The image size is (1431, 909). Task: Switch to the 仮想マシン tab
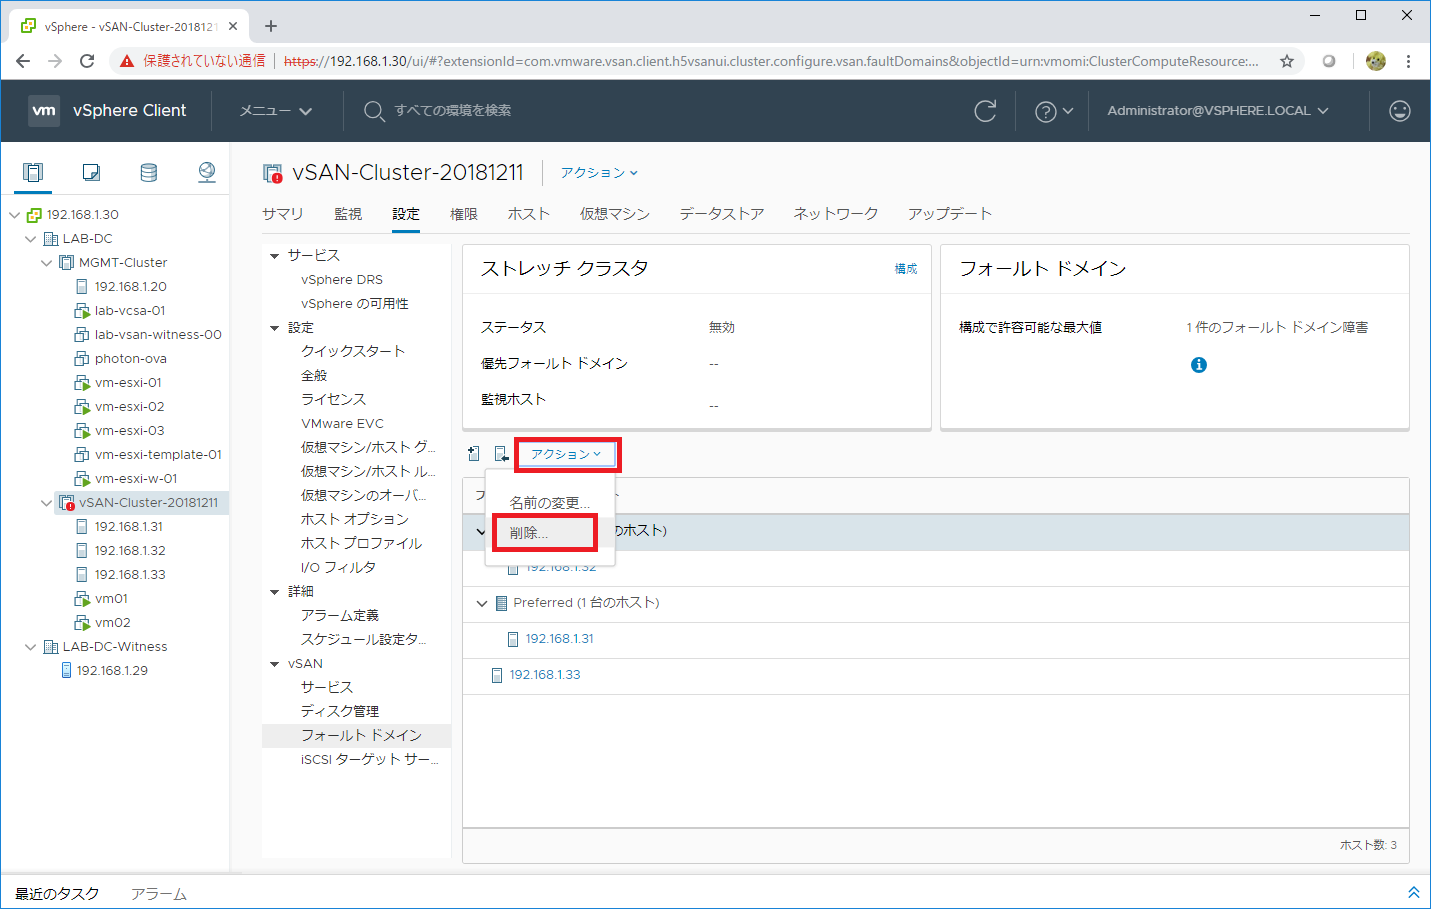pyautogui.click(x=615, y=214)
